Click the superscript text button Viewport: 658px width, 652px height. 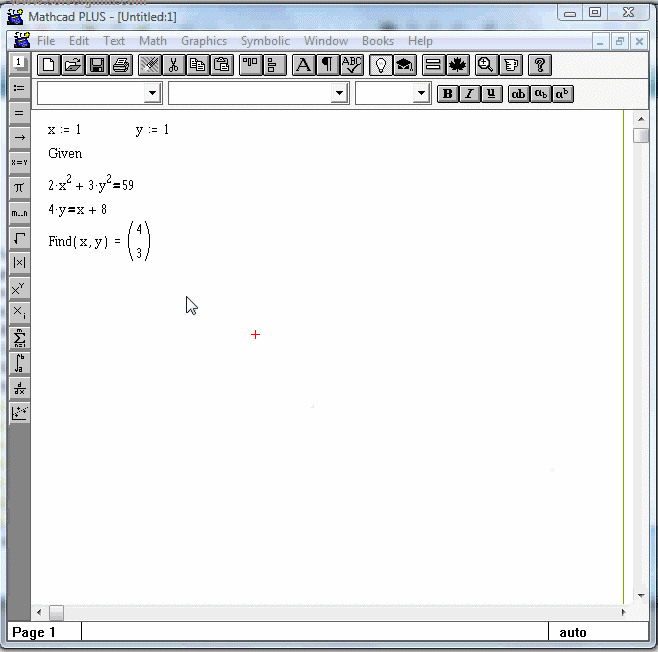(563, 93)
